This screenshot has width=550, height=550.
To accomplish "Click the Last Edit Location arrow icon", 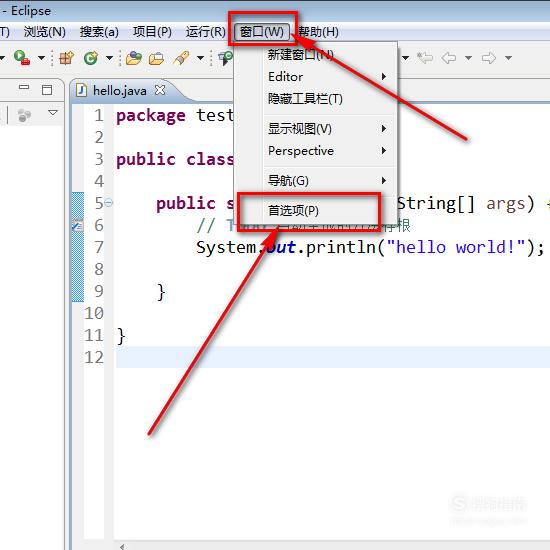I will coord(425,58).
